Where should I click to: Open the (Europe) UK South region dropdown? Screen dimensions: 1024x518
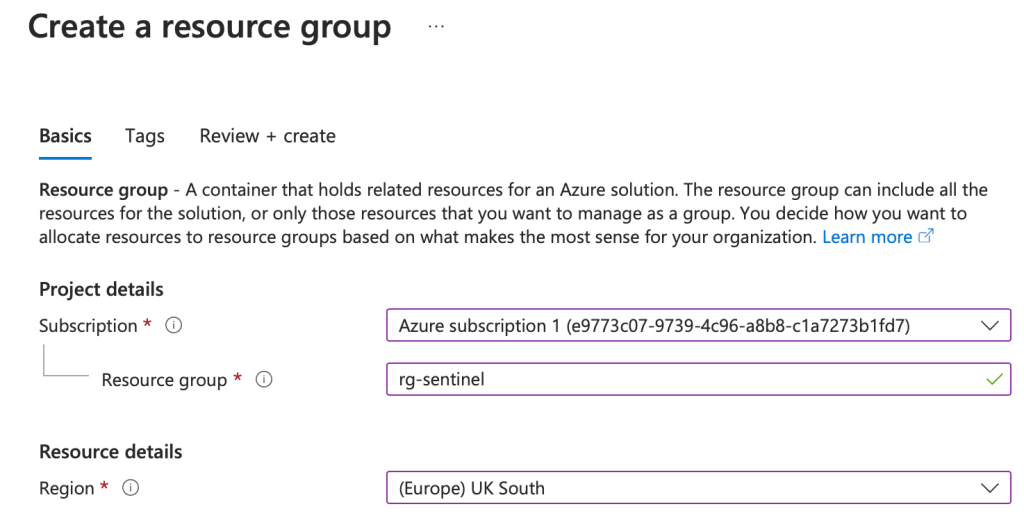[680, 488]
